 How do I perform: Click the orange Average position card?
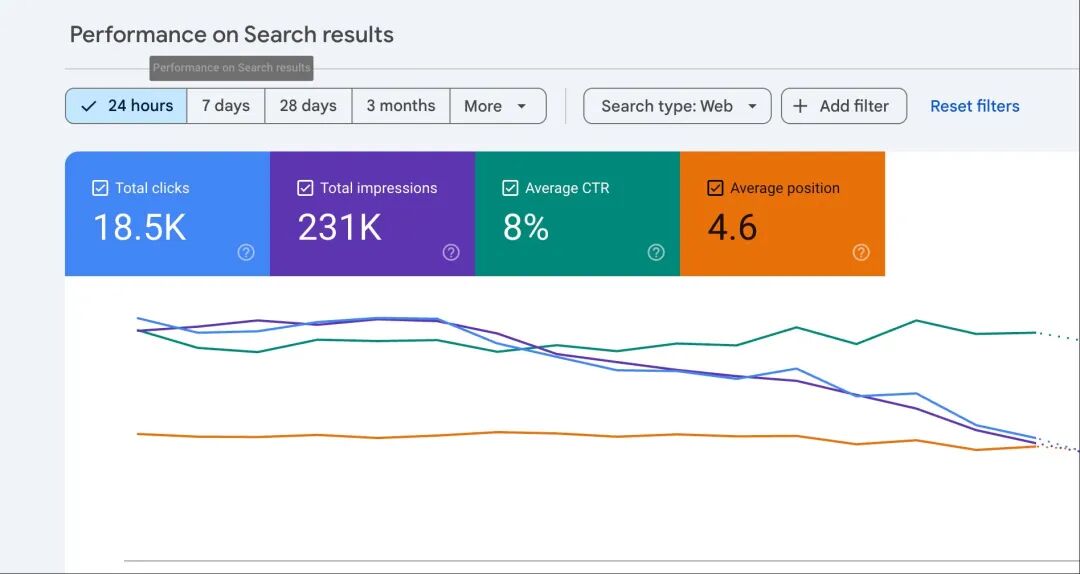click(x=782, y=214)
